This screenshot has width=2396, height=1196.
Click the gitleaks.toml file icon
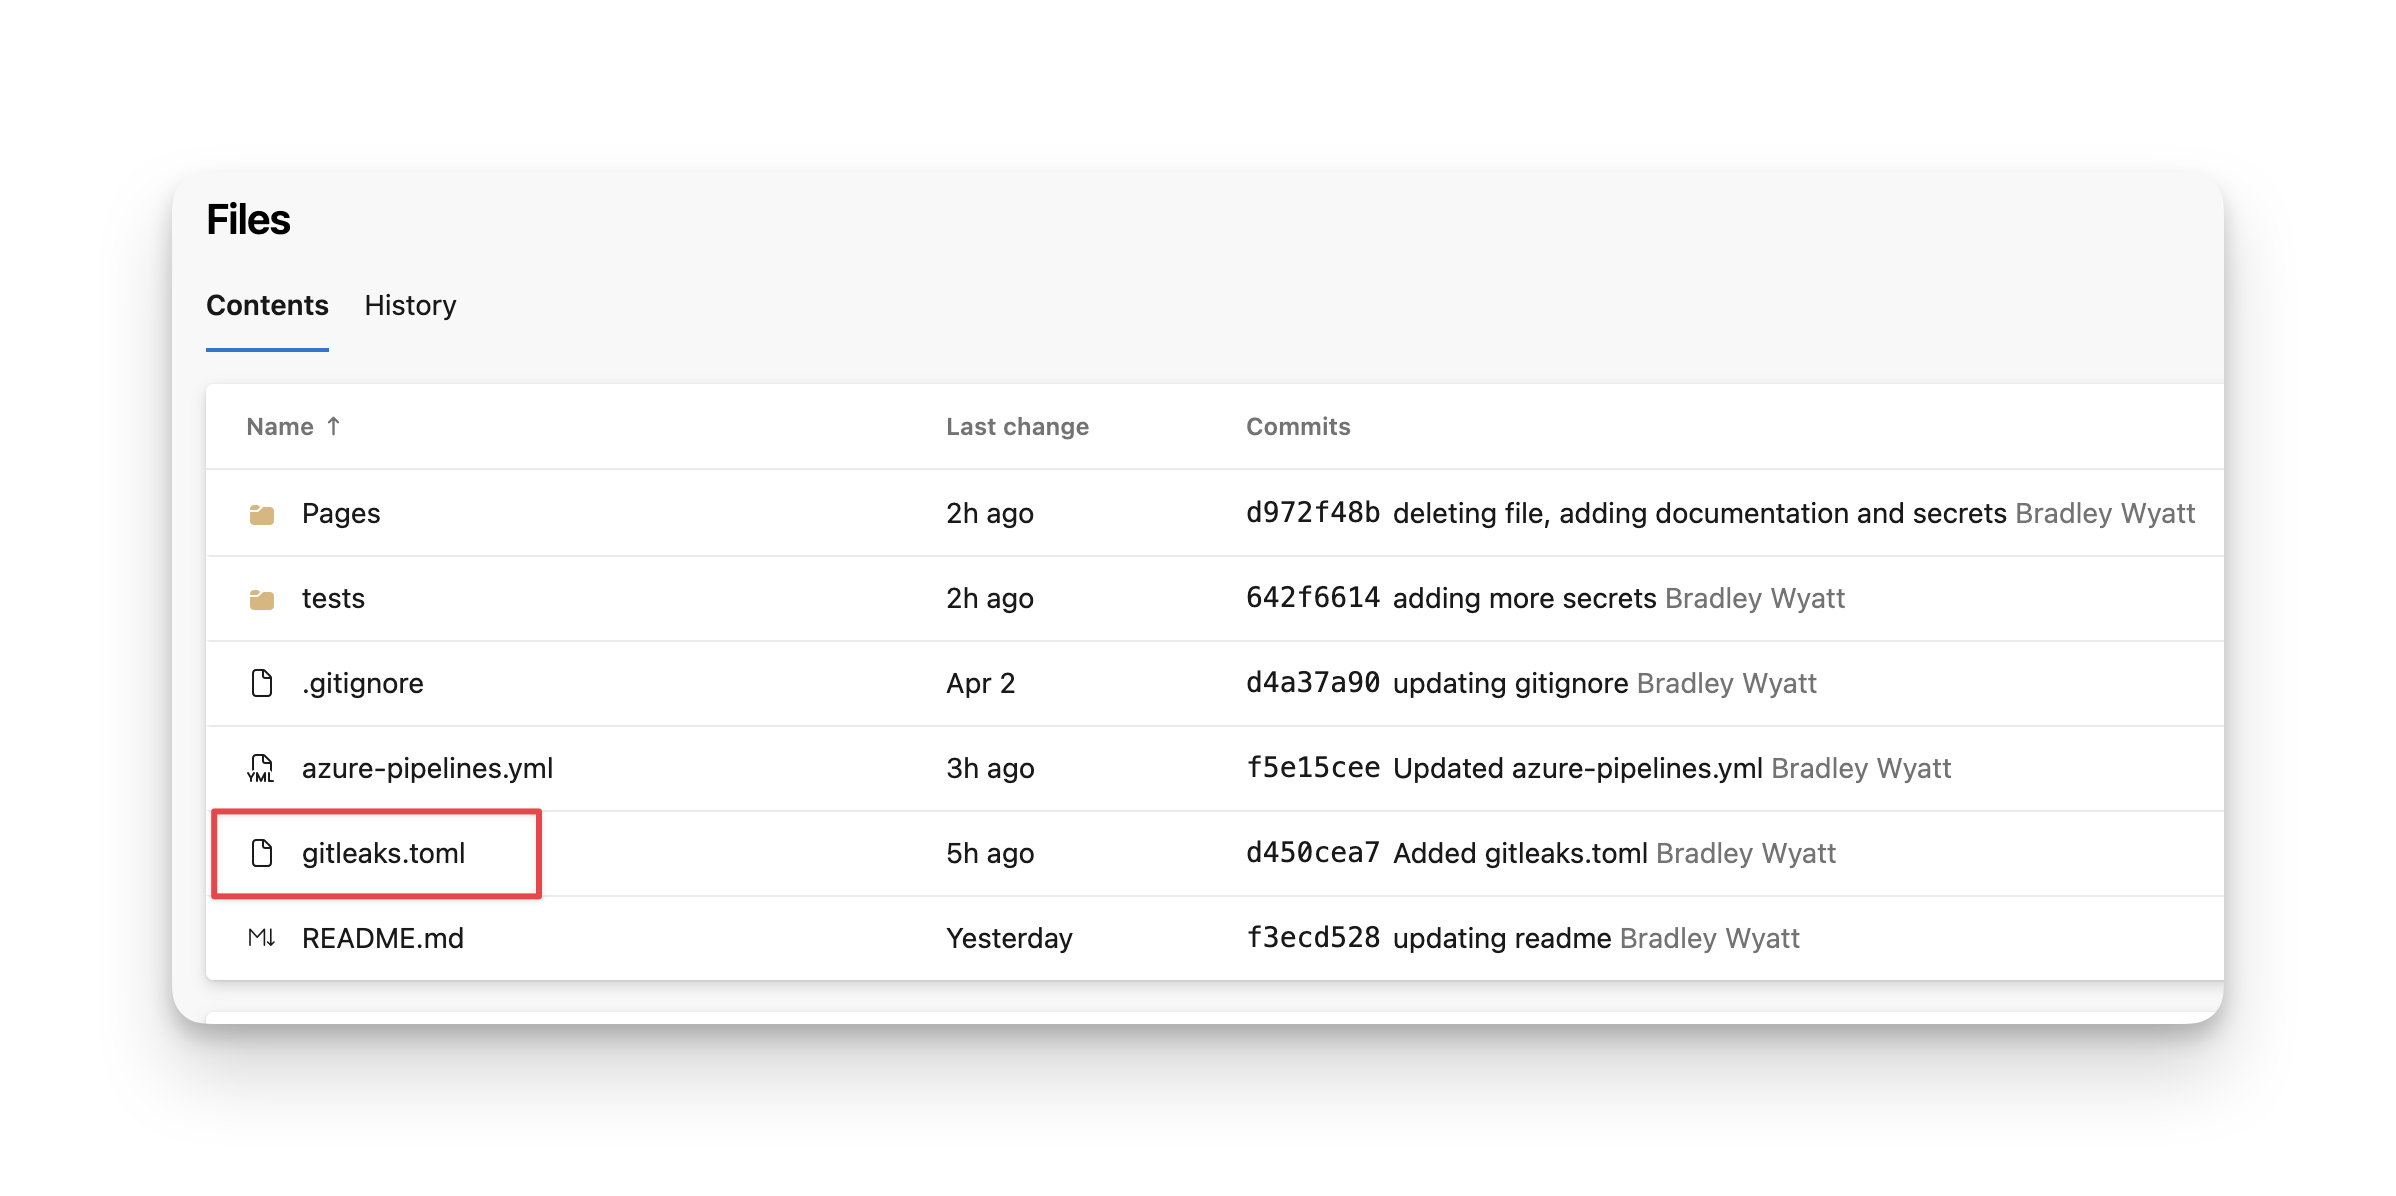[x=262, y=853]
